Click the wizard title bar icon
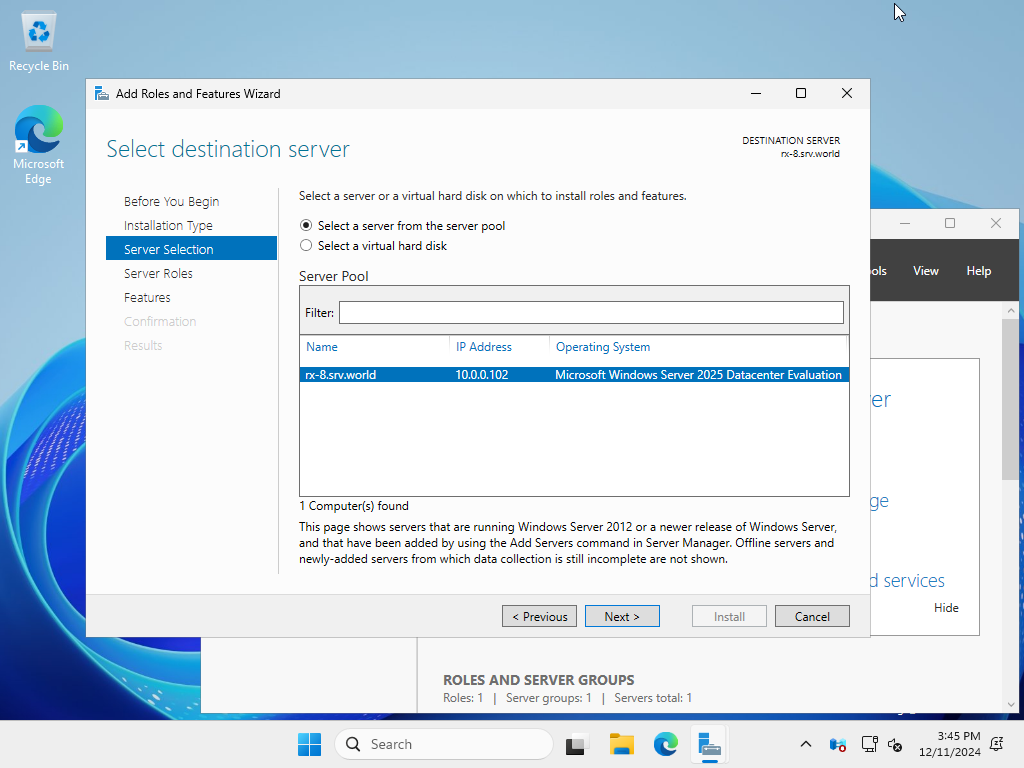Viewport: 1024px width, 768px height. click(101, 93)
